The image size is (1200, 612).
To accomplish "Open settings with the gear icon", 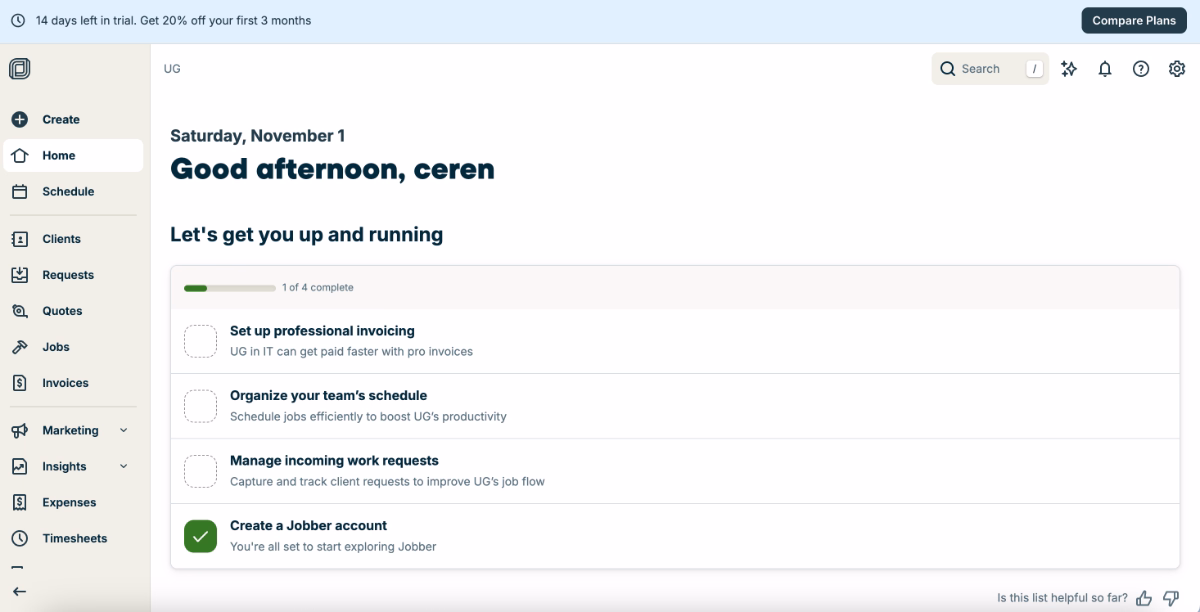I will [x=1177, y=68].
